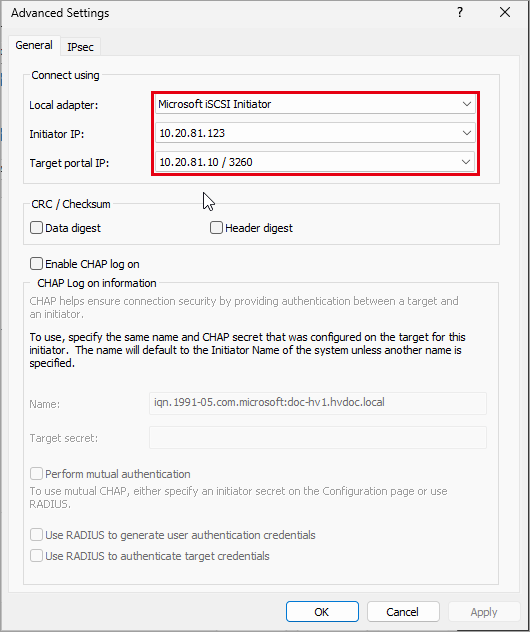
Task: Click the Microsoft iSCSI Initiator adapter value
Action: [x=214, y=104]
